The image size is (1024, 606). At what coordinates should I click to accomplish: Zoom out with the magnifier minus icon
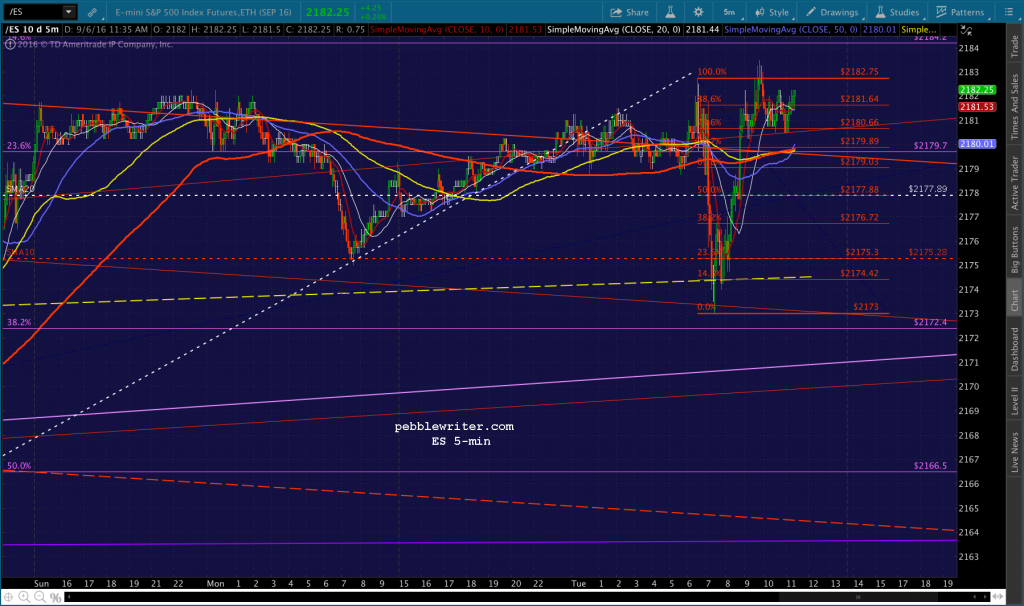coord(40,597)
